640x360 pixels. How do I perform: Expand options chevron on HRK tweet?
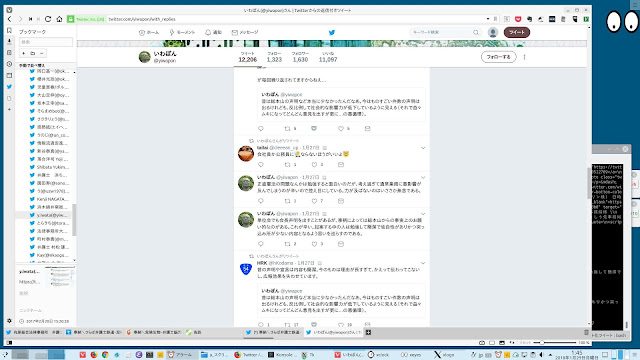tap(423, 263)
